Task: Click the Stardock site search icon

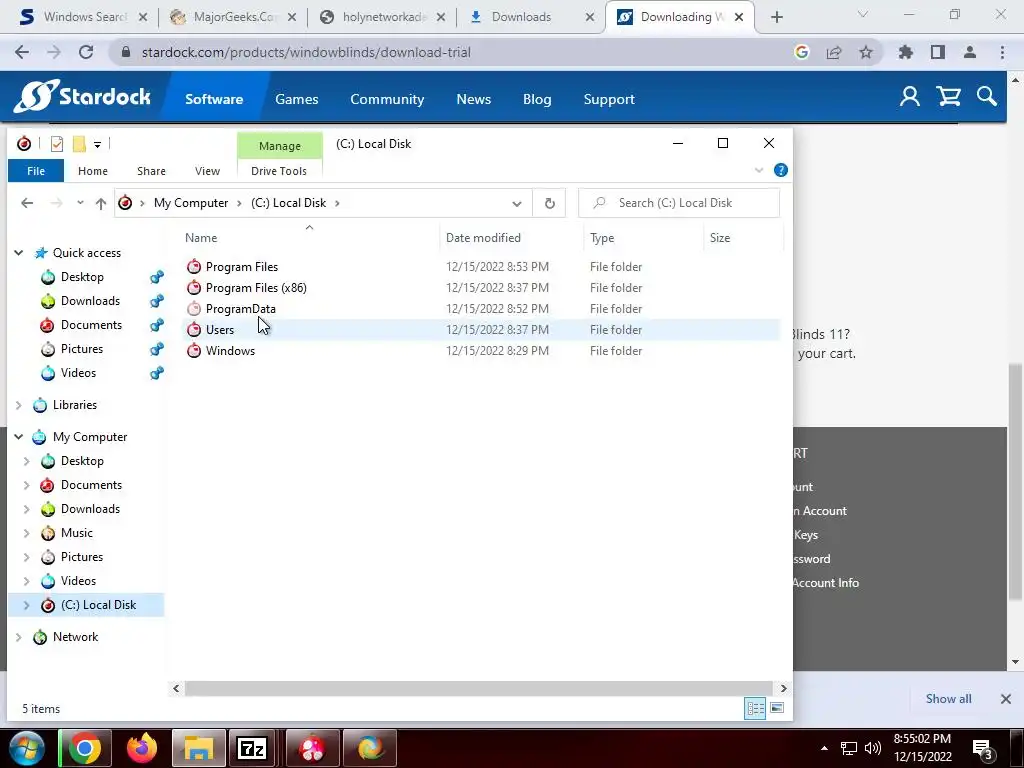Action: pyautogui.click(x=987, y=97)
